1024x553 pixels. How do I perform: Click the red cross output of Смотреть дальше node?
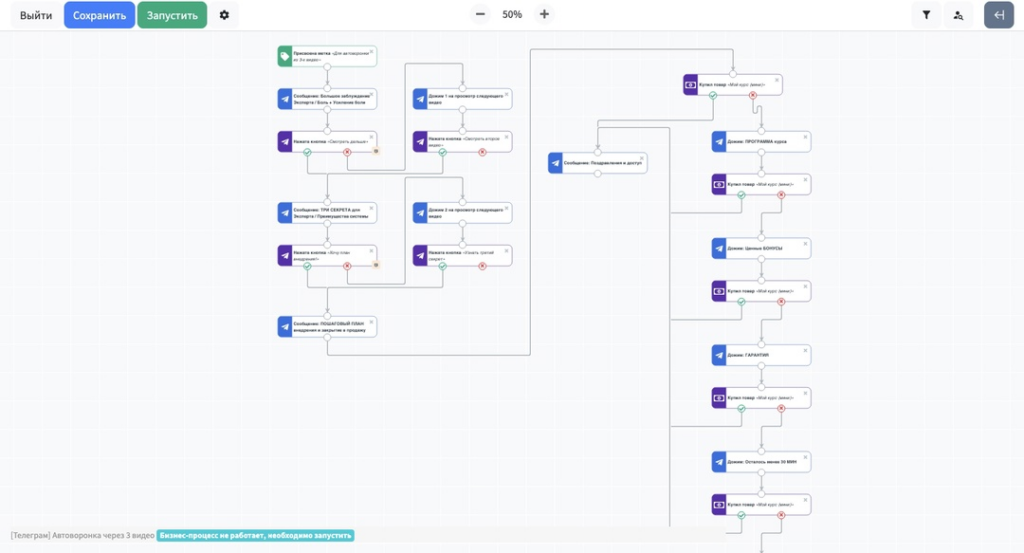(x=347, y=152)
